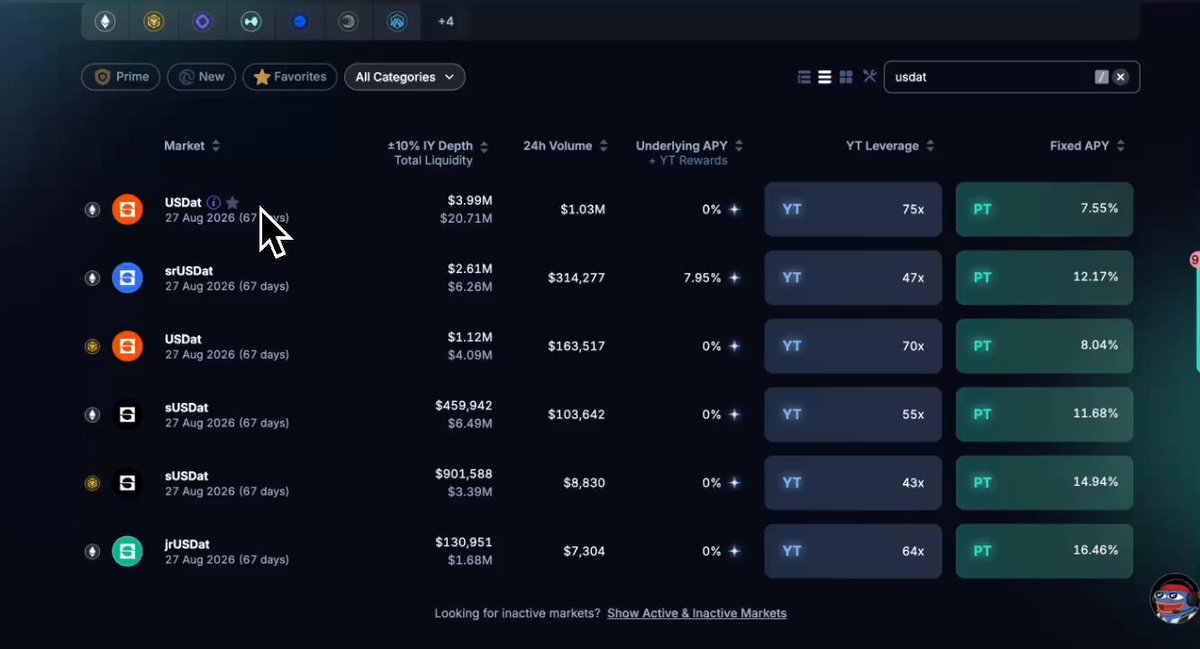1200x649 pixels.
Task: Open the PT 11.68% button
Action: [x=1044, y=414]
